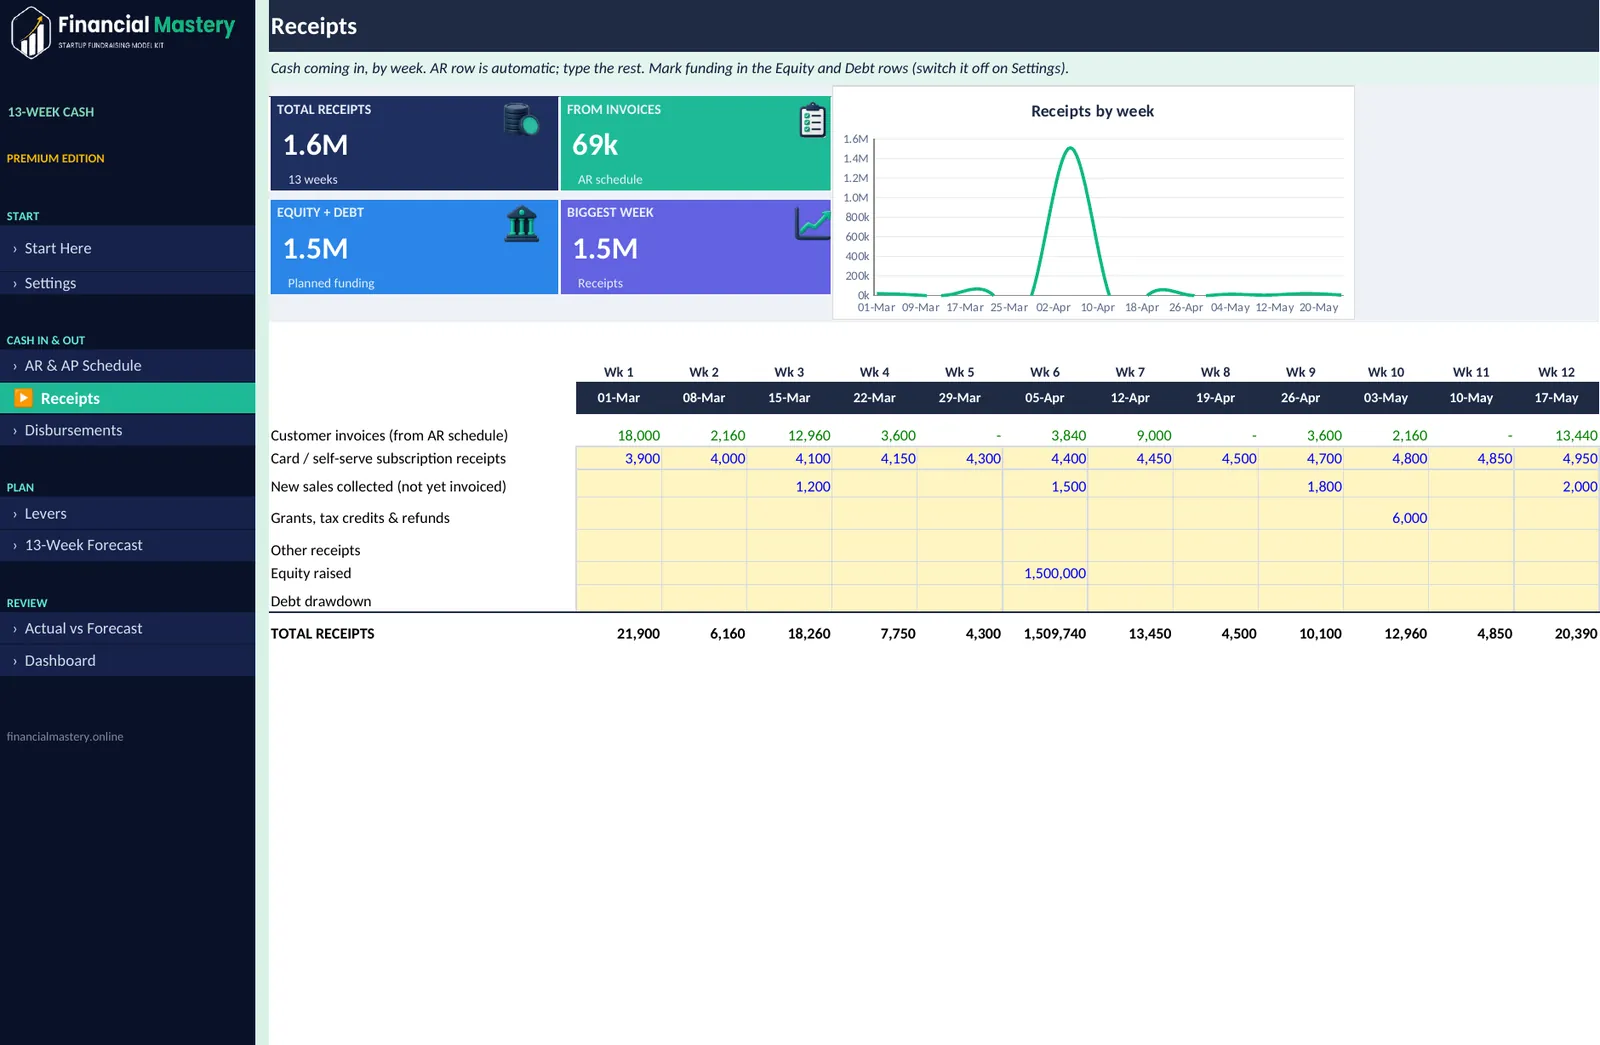Click the Financial Mastery logo icon
Viewport: 1600px width, 1045px height.
(31, 33)
